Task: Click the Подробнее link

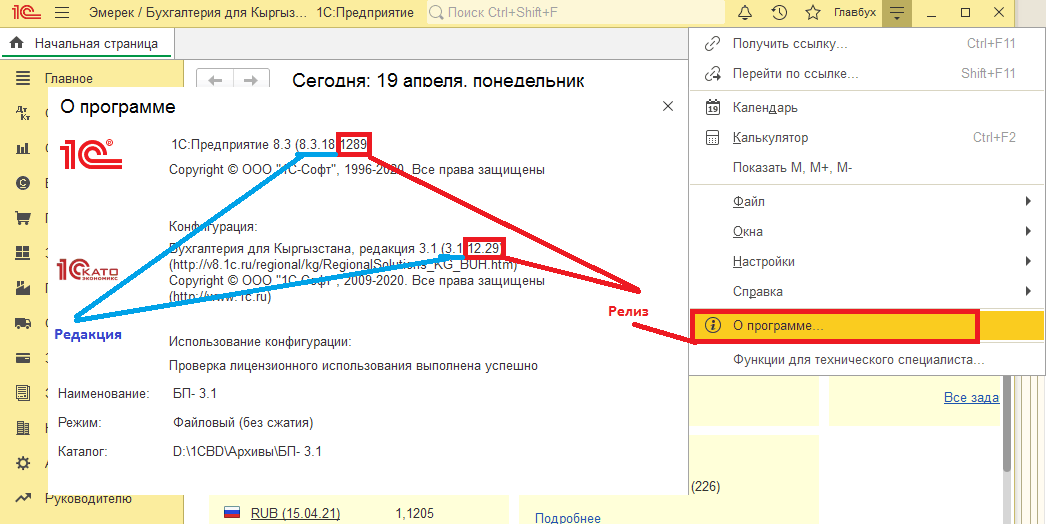Action: point(567,517)
